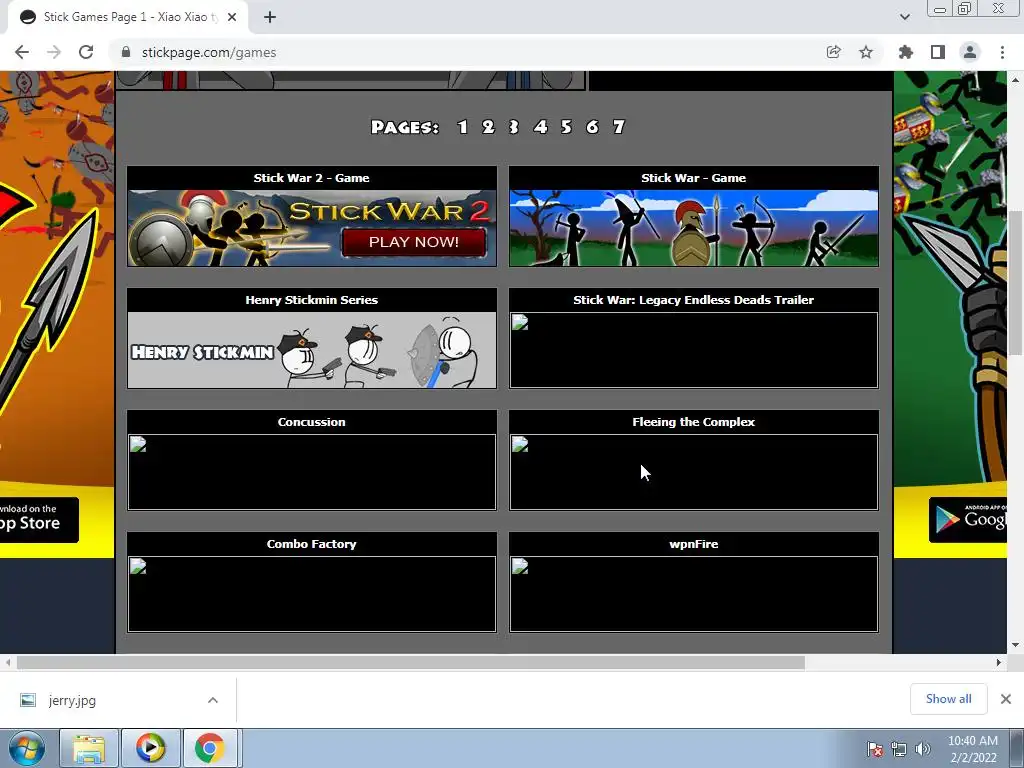1024x768 pixels.
Task: Click the vertical scrollbar down arrow
Action: (1015, 645)
